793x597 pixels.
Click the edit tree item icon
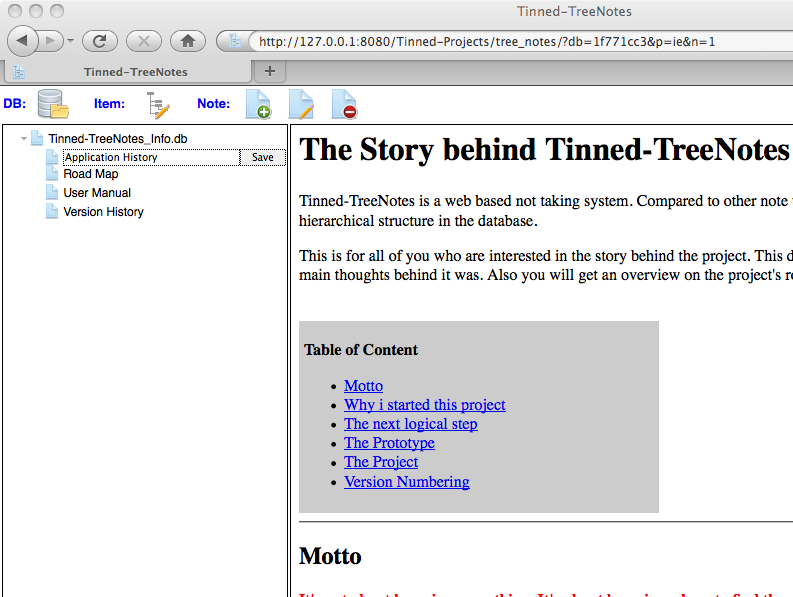point(159,105)
